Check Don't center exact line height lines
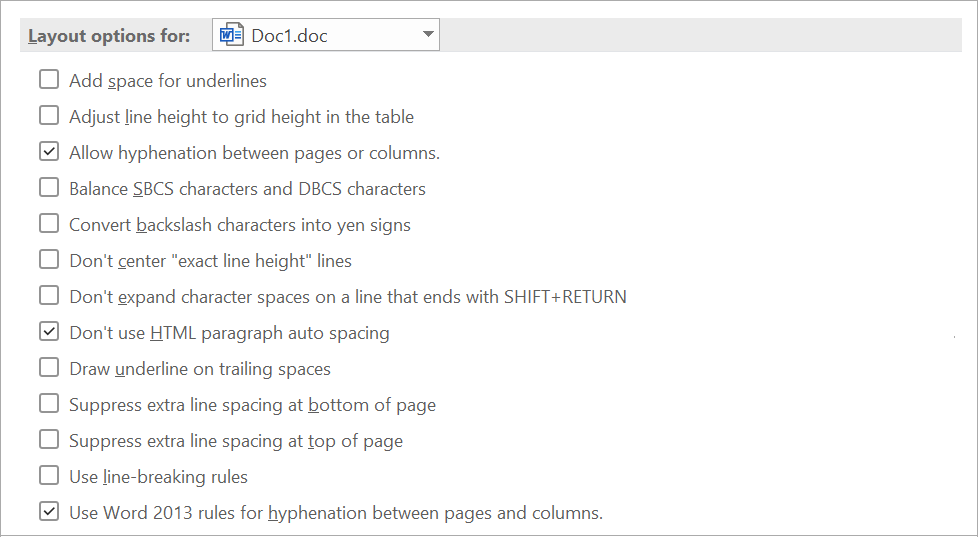Viewport: 978px width, 537px height. click(49, 259)
